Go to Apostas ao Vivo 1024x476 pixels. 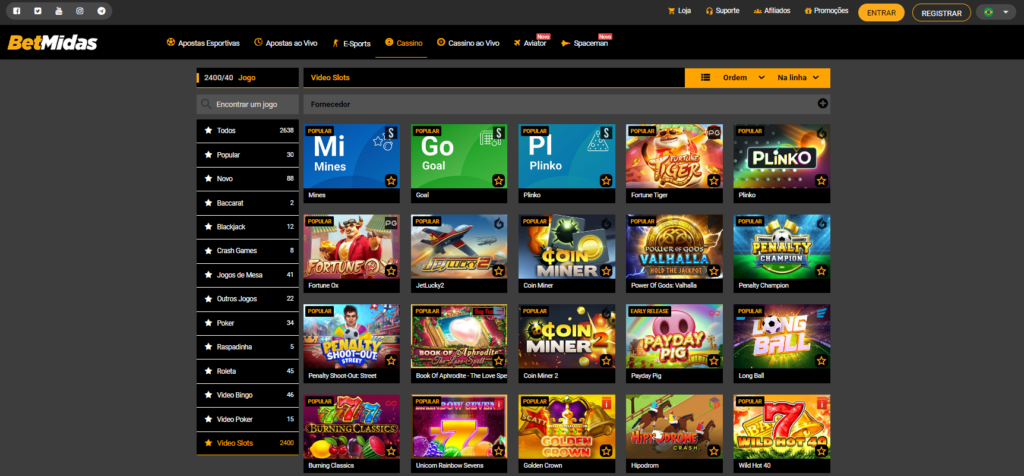click(x=285, y=43)
